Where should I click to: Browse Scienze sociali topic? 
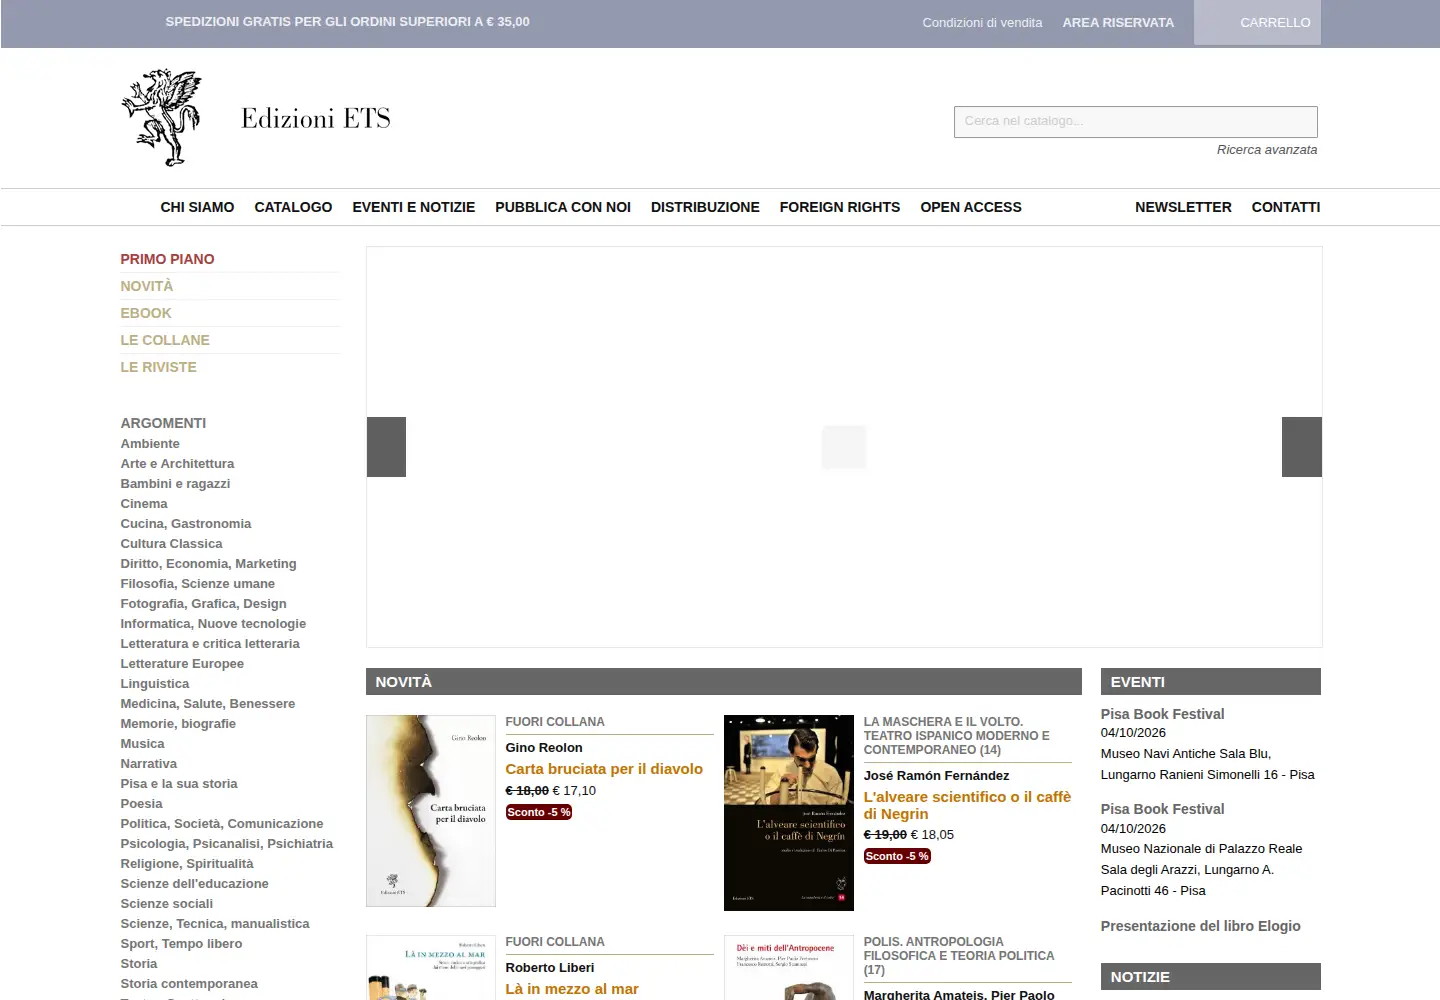(x=166, y=904)
